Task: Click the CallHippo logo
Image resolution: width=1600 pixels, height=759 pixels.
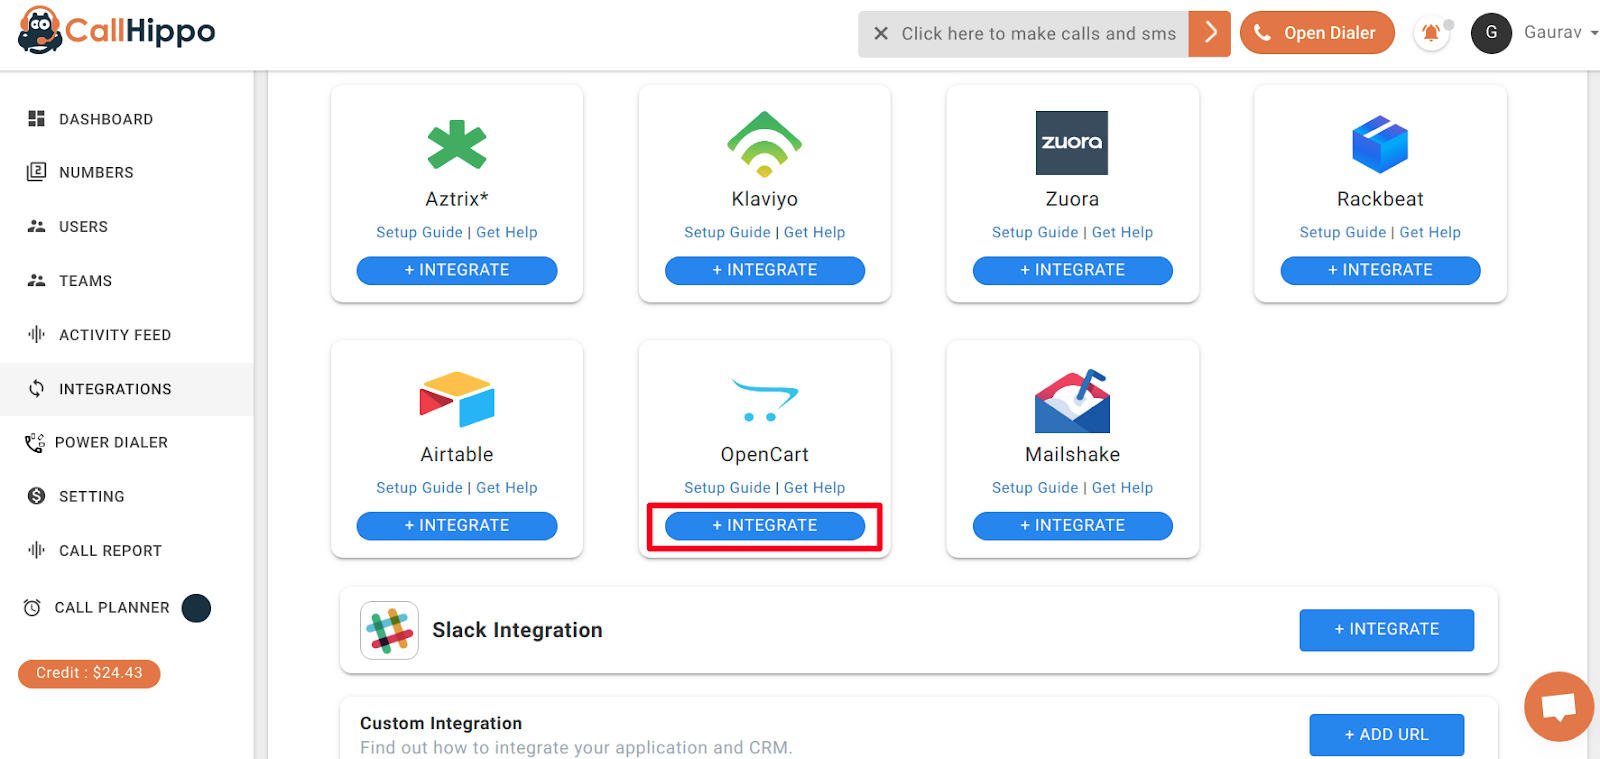Action: pos(117,30)
